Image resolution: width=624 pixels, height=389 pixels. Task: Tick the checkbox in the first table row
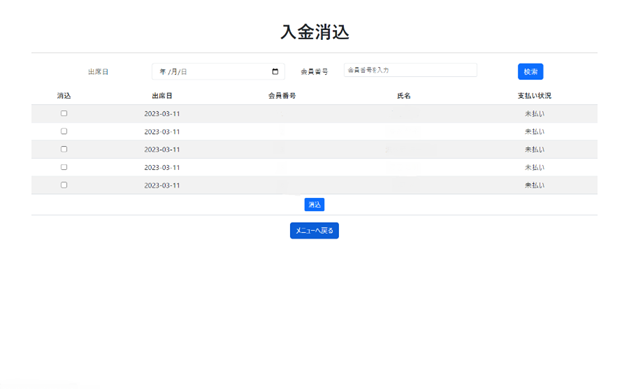pos(64,113)
